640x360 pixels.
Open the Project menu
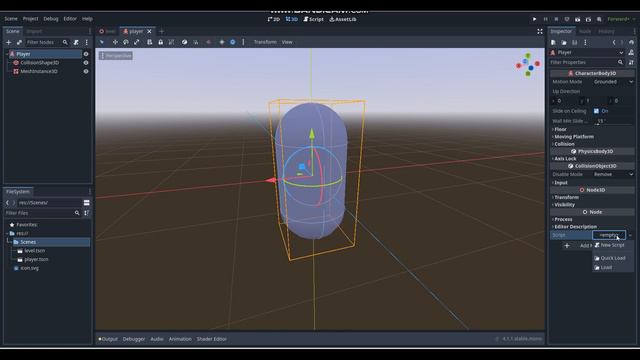click(x=30, y=19)
